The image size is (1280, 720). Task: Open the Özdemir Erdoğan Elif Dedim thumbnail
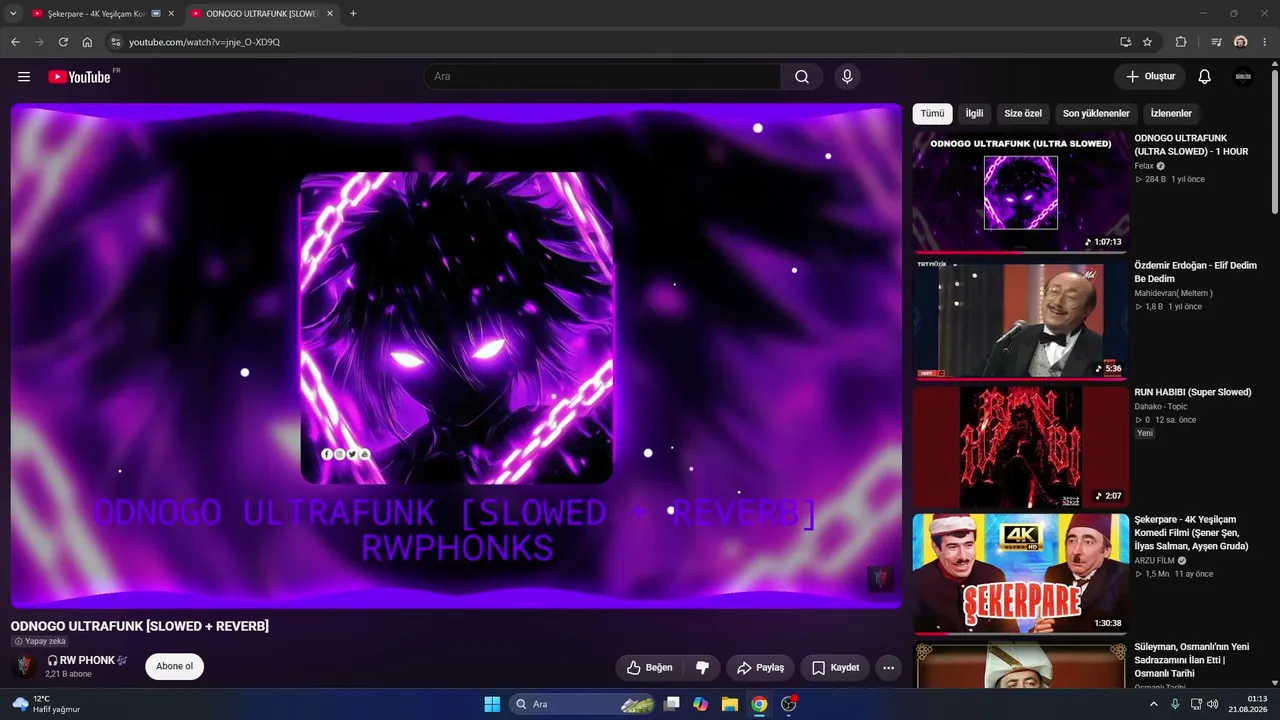(1021, 320)
